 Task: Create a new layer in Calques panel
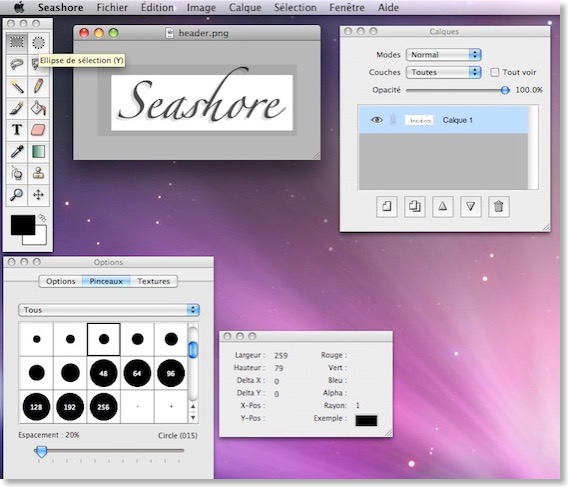coord(387,207)
